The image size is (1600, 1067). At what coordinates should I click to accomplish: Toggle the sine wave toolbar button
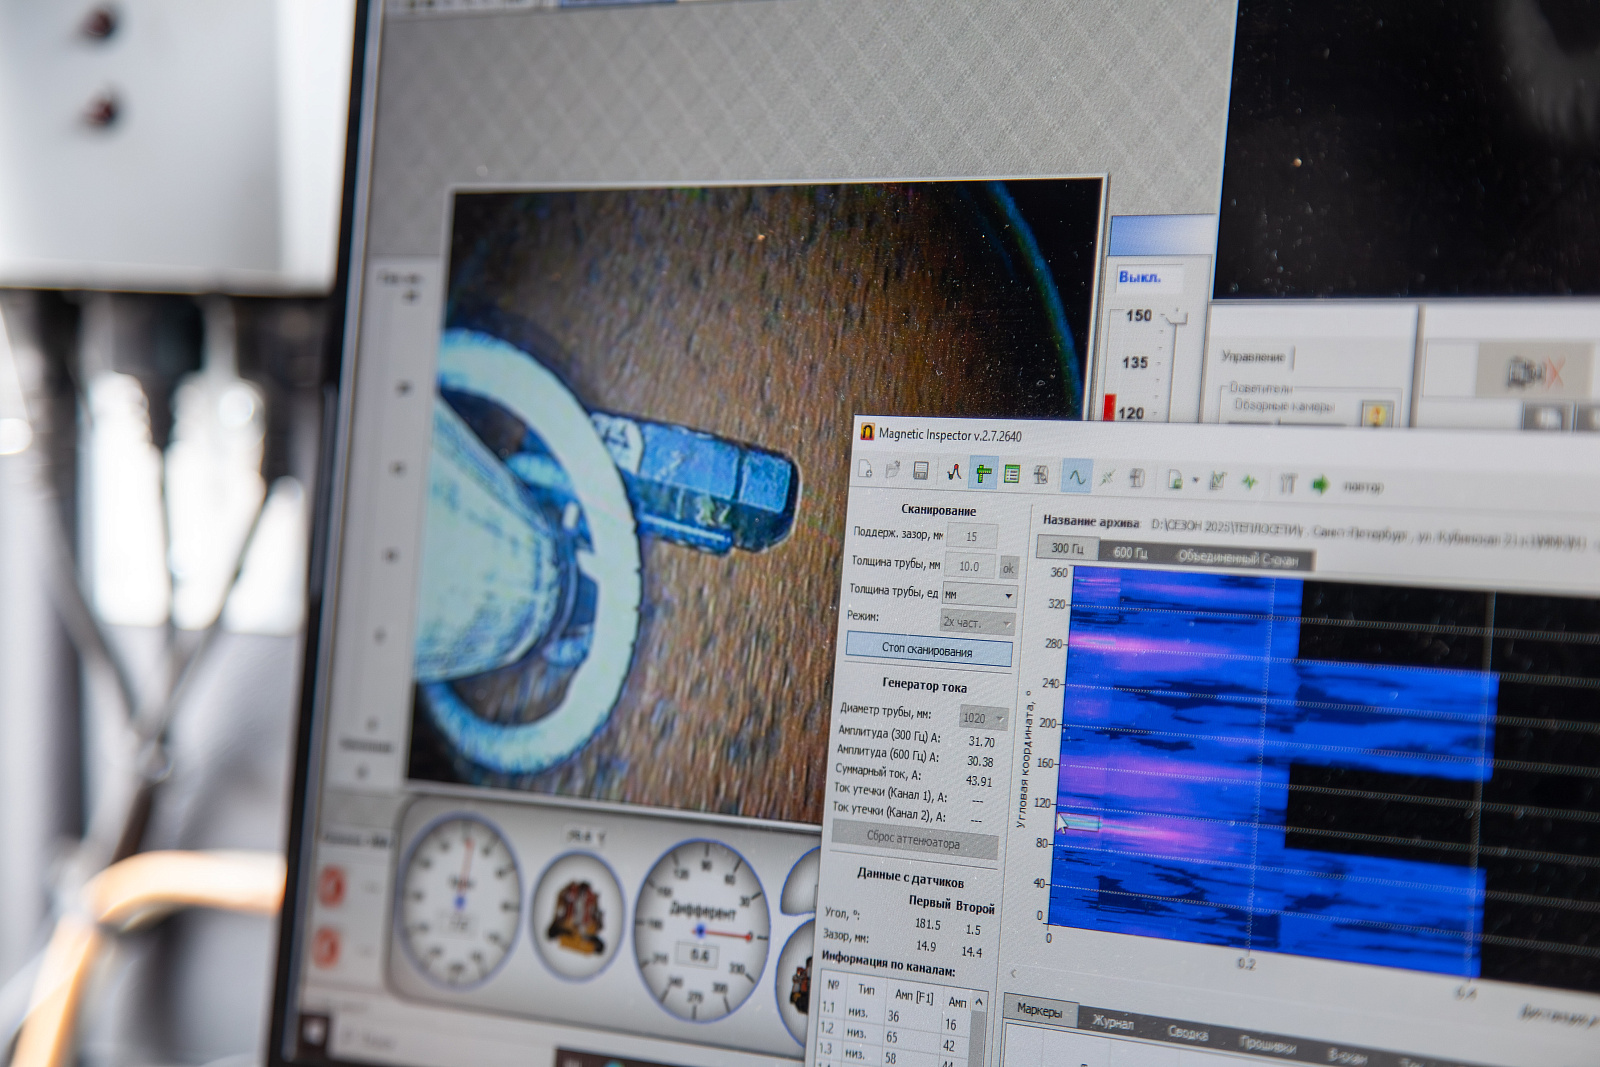click(x=1076, y=477)
